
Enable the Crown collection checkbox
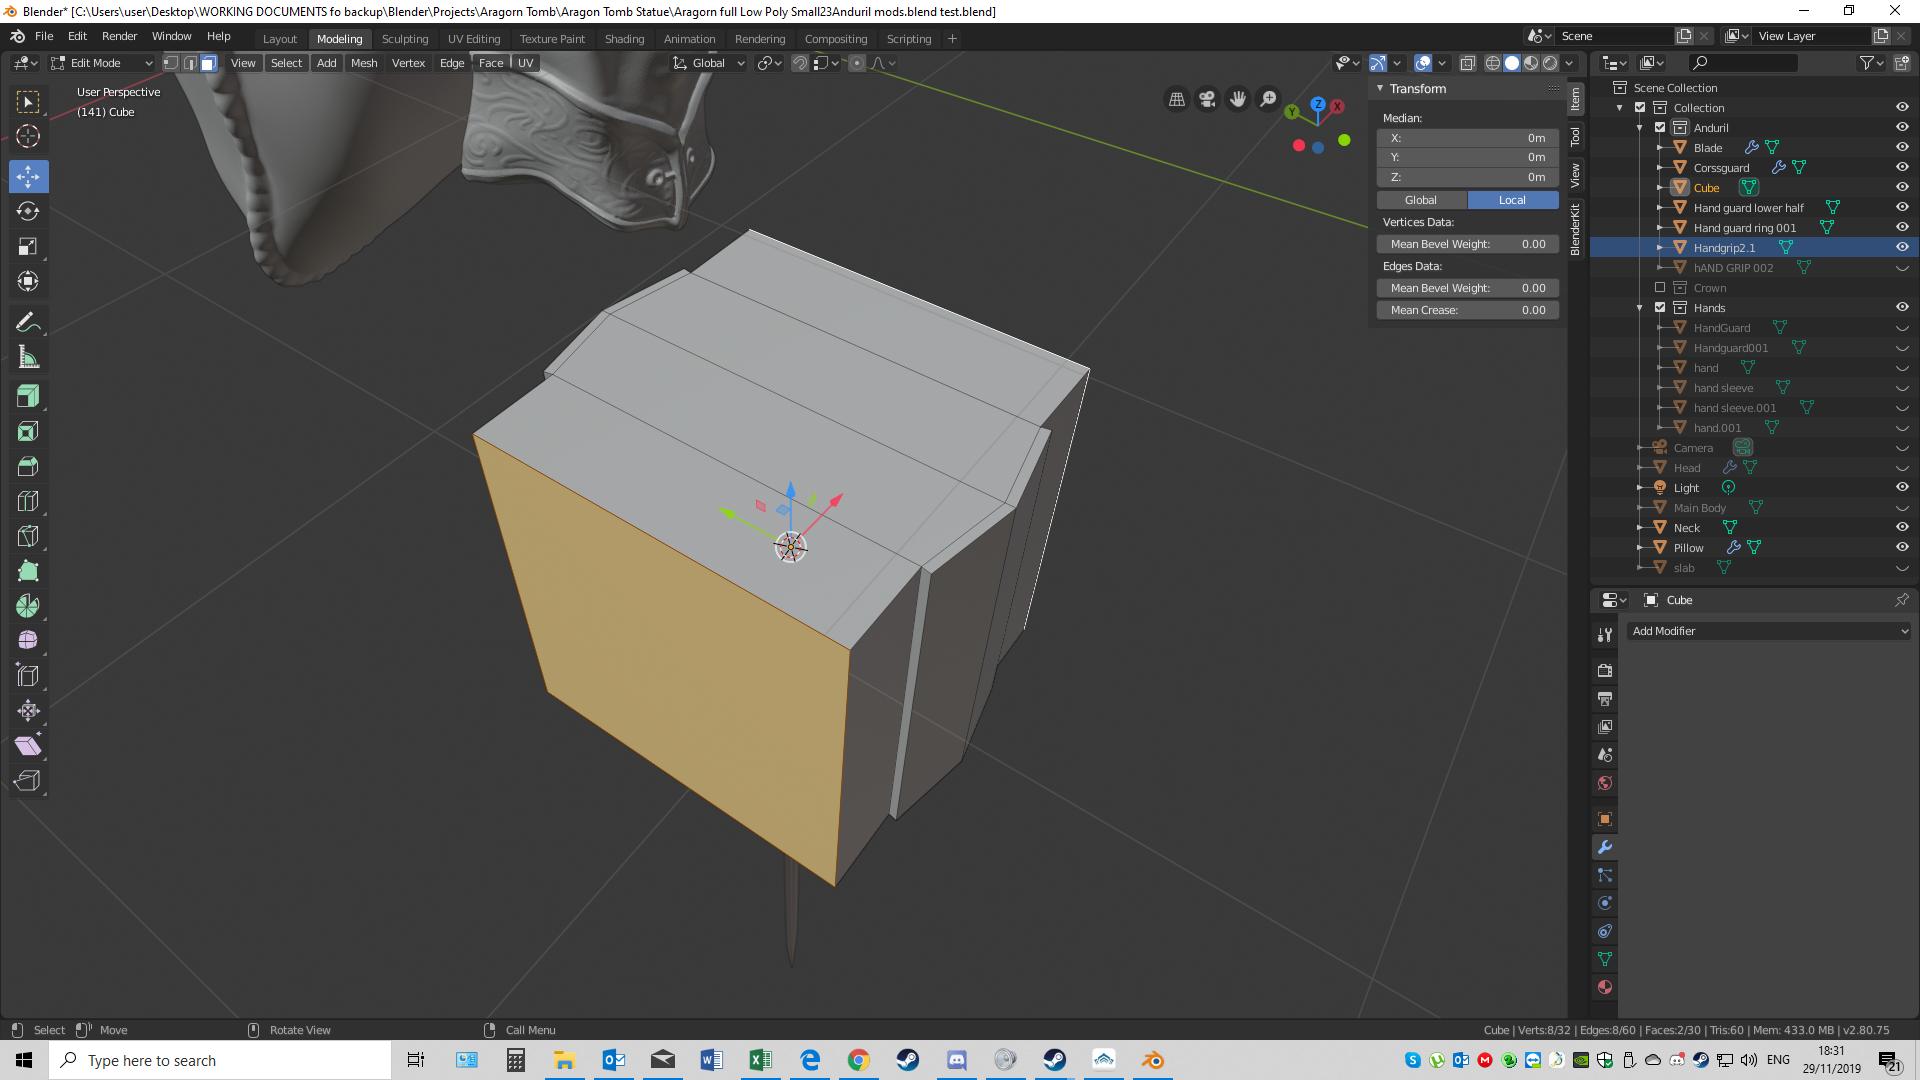[x=1659, y=287]
